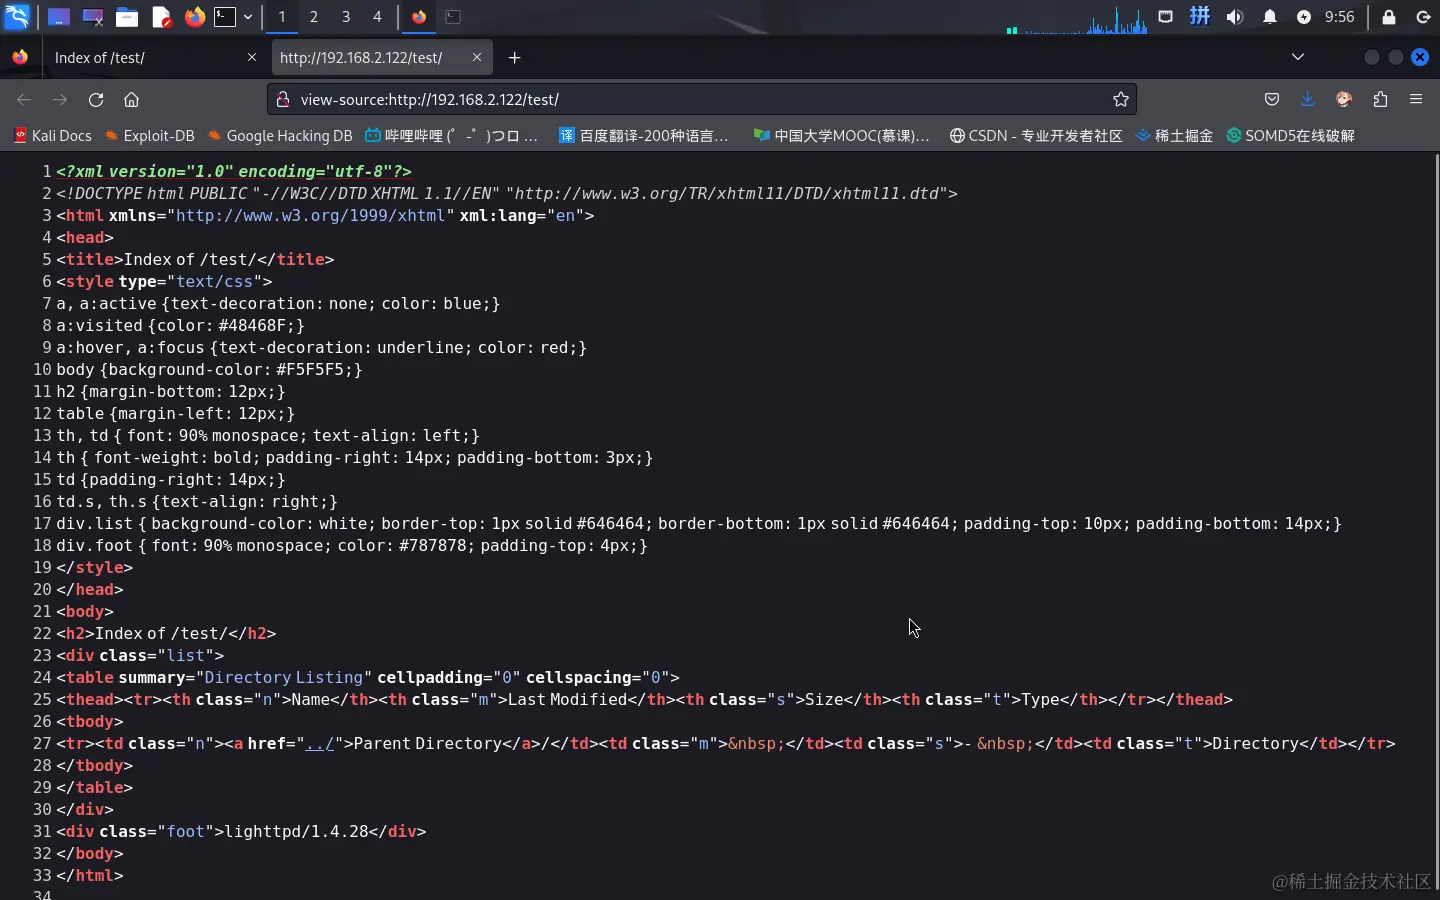Viewport: 1440px width, 900px height.
Task: Open the Kali applications menu icon
Action: (17, 16)
